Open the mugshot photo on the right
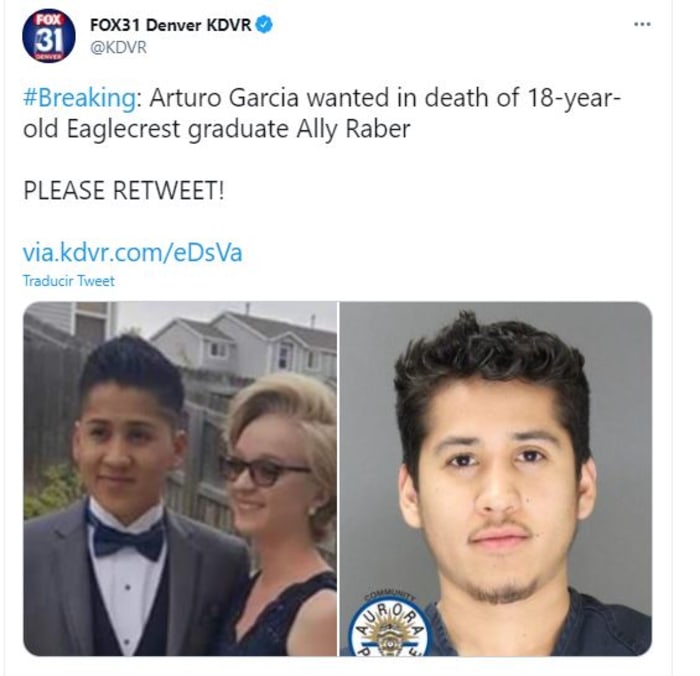 pos(496,479)
